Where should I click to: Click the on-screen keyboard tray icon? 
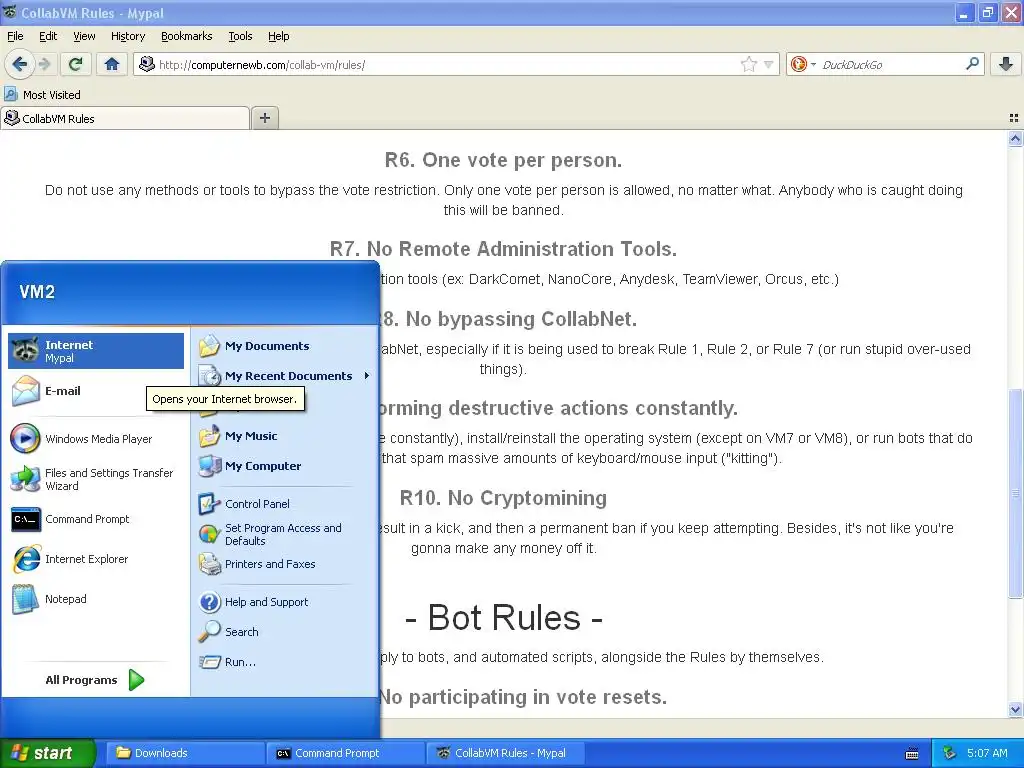click(912, 754)
